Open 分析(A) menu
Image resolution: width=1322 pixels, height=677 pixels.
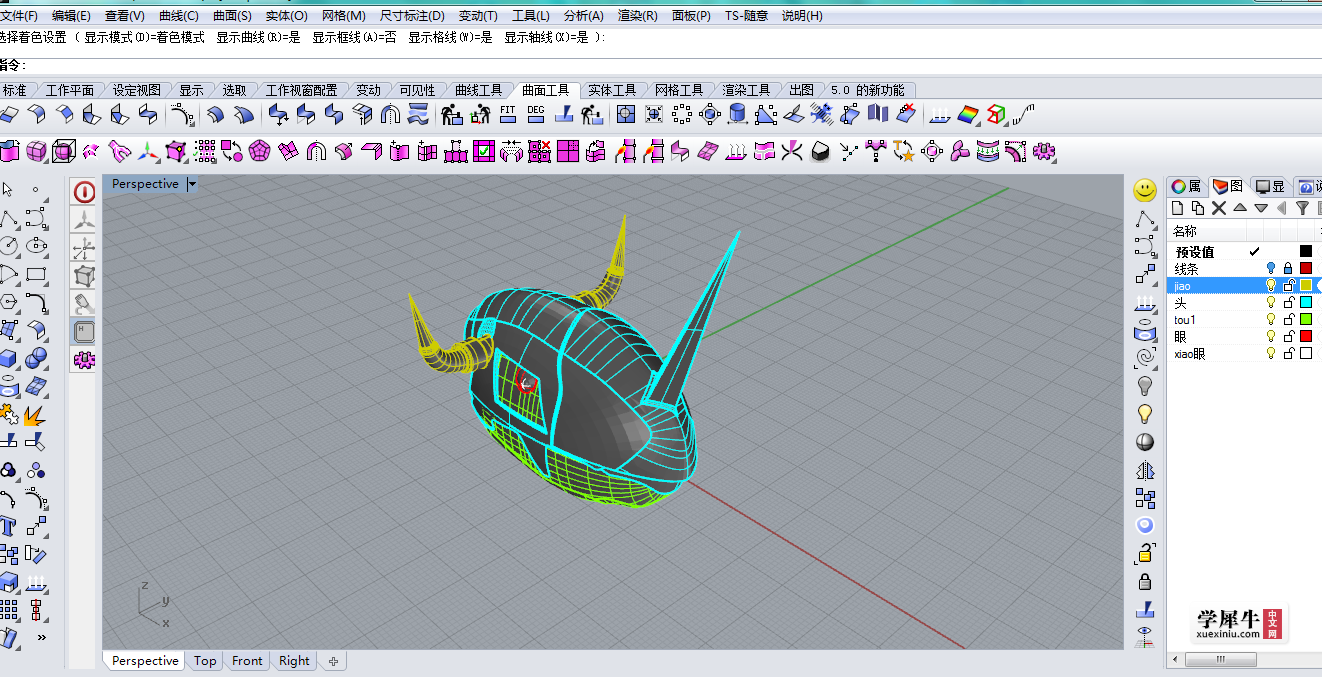click(x=584, y=16)
